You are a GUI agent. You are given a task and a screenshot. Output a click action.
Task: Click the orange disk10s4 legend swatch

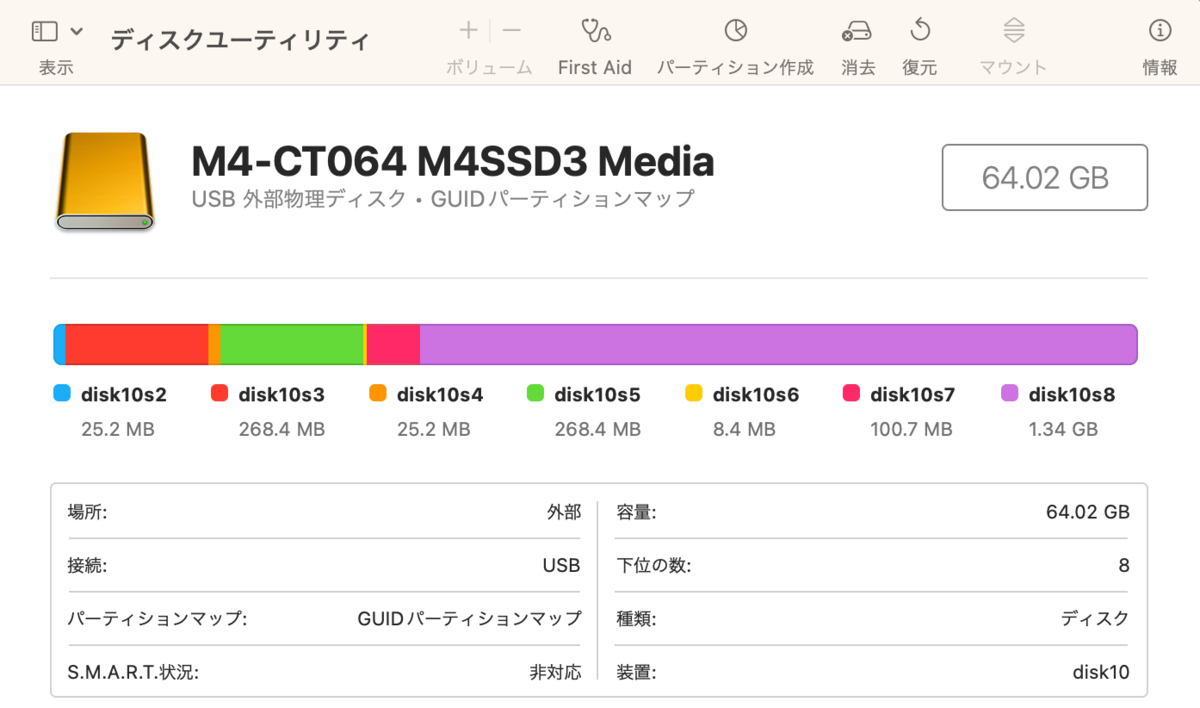(x=377, y=393)
